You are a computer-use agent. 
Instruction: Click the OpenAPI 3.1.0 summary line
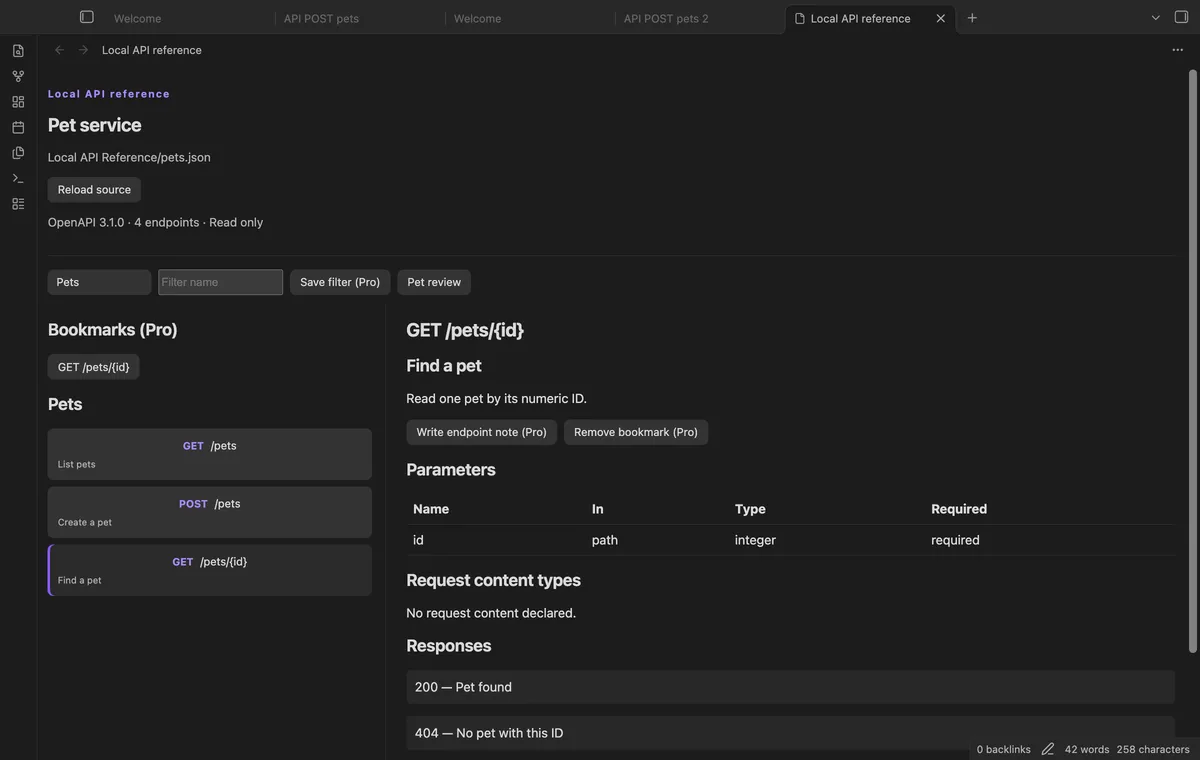(x=155, y=222)
